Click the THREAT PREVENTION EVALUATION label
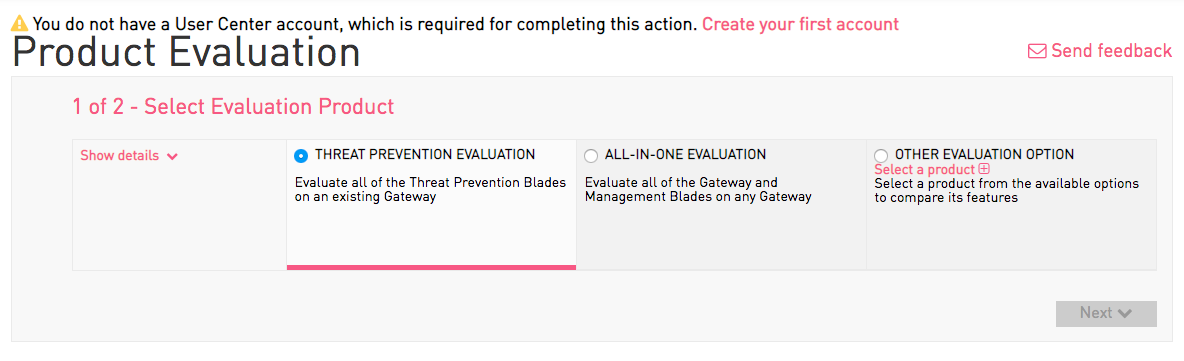This screenshot has width=1184, height=361. coord(425,155)
